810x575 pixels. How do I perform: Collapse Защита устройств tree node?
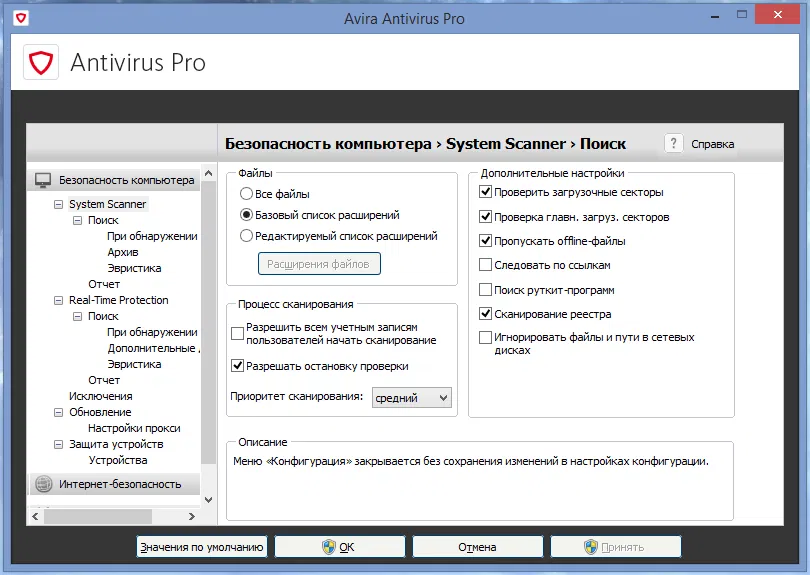pyautogui.click(x=58, y=445)
